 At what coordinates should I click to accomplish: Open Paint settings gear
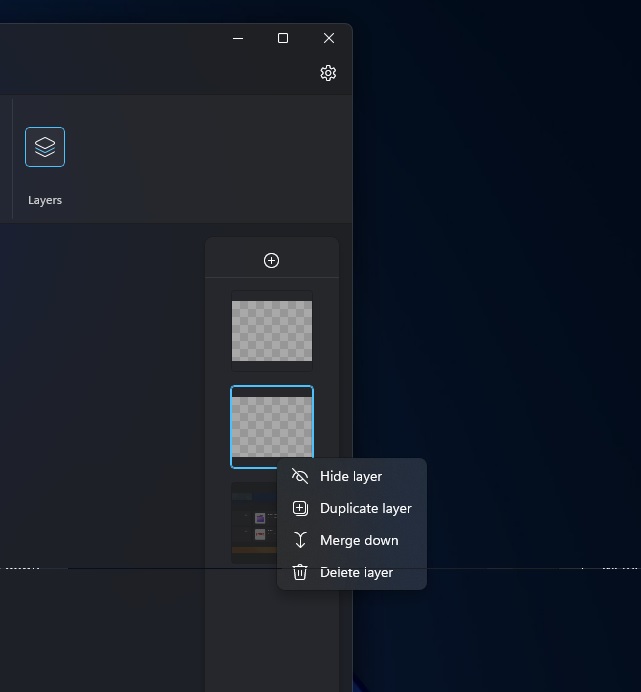pyautogui.click(x=328, y=73)
